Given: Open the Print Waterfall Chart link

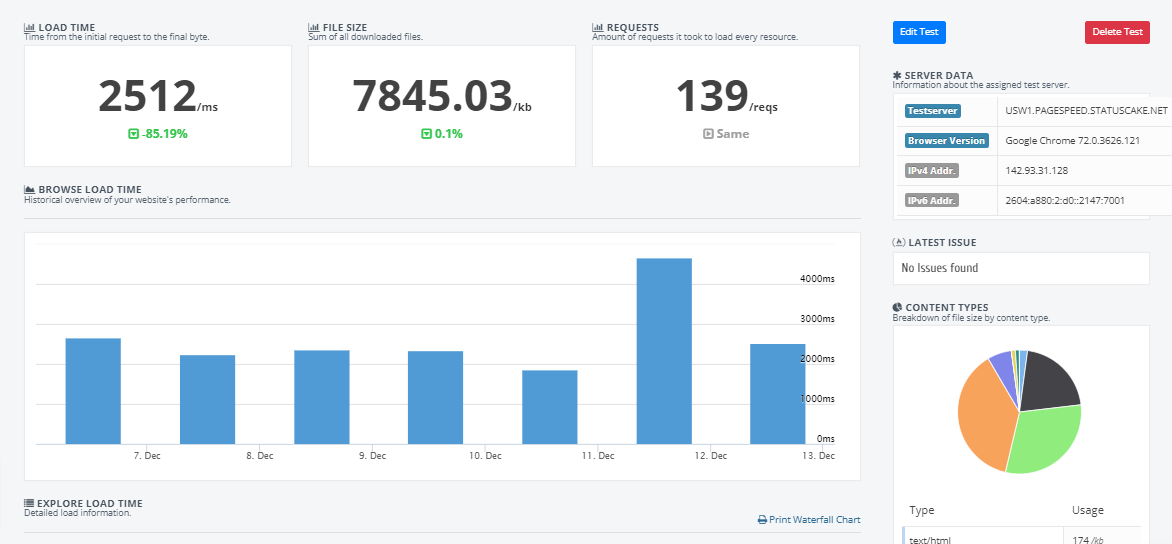Looking at the screenshot, I should [x=814, y=520].
